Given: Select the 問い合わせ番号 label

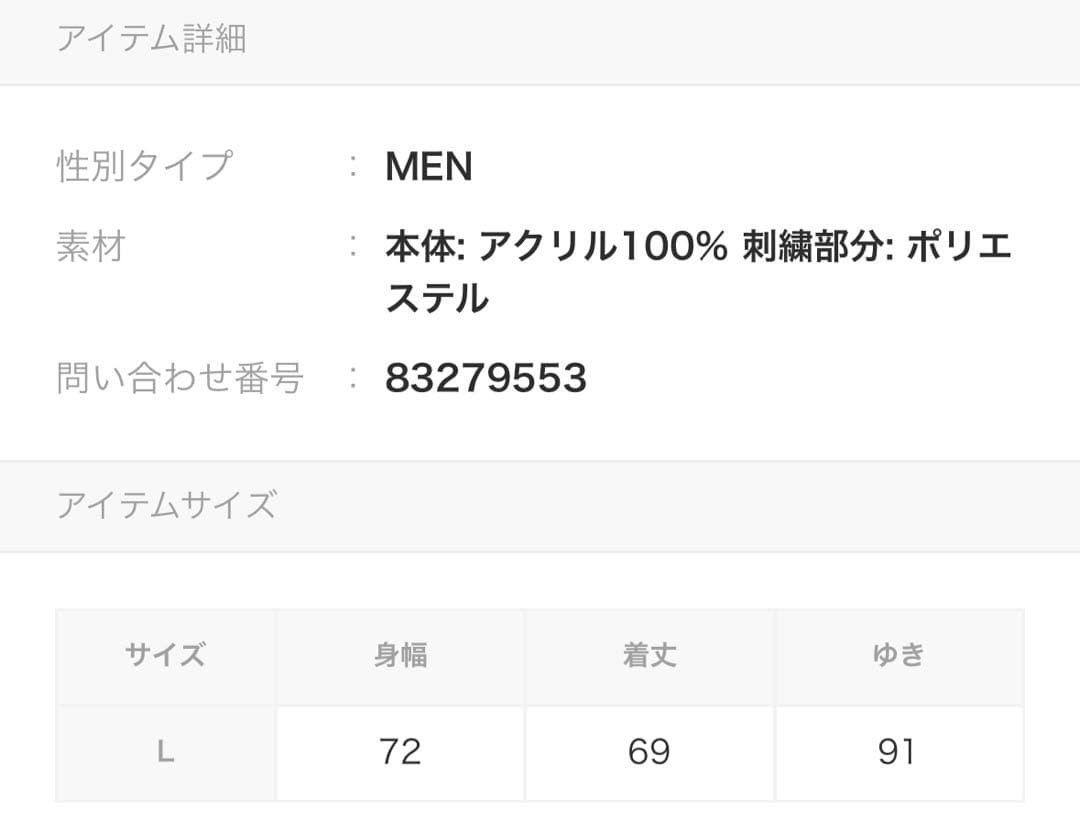Looking at the screenshot, I should 180,378.
